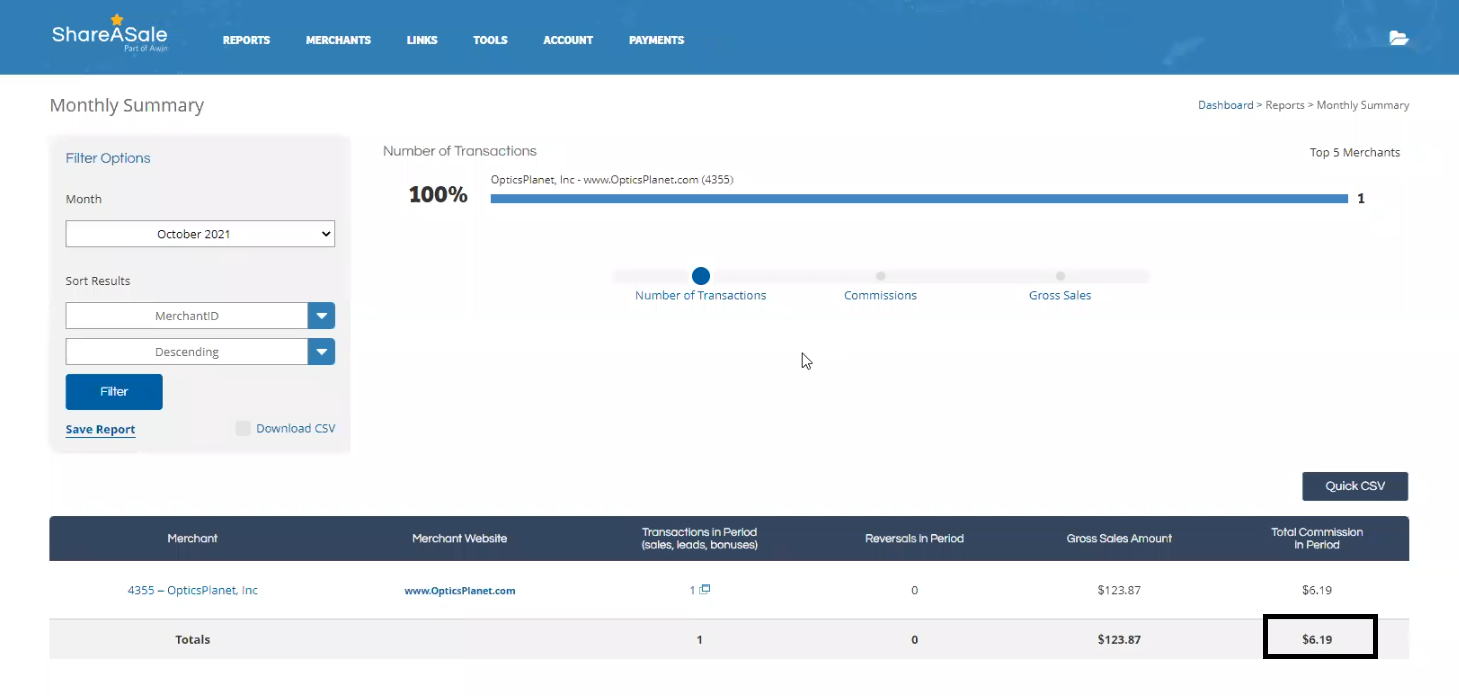Click the $6.19 commission in the OpticsPlanet row
The width and height of the screenshot is (1459, 696).
point(1317,590)
